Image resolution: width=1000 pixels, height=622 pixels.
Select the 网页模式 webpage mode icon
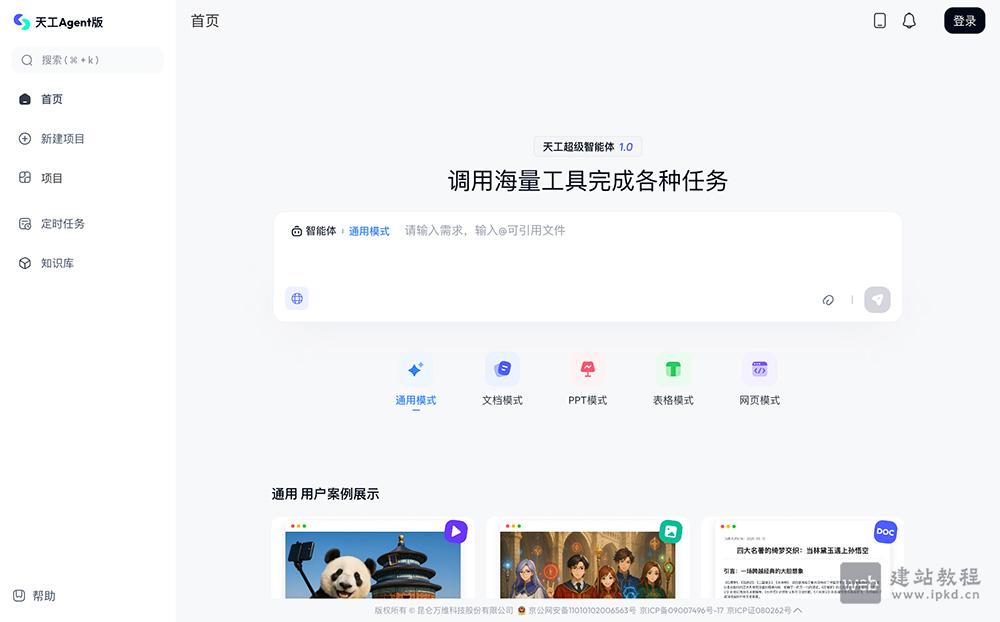pos(759,369)
